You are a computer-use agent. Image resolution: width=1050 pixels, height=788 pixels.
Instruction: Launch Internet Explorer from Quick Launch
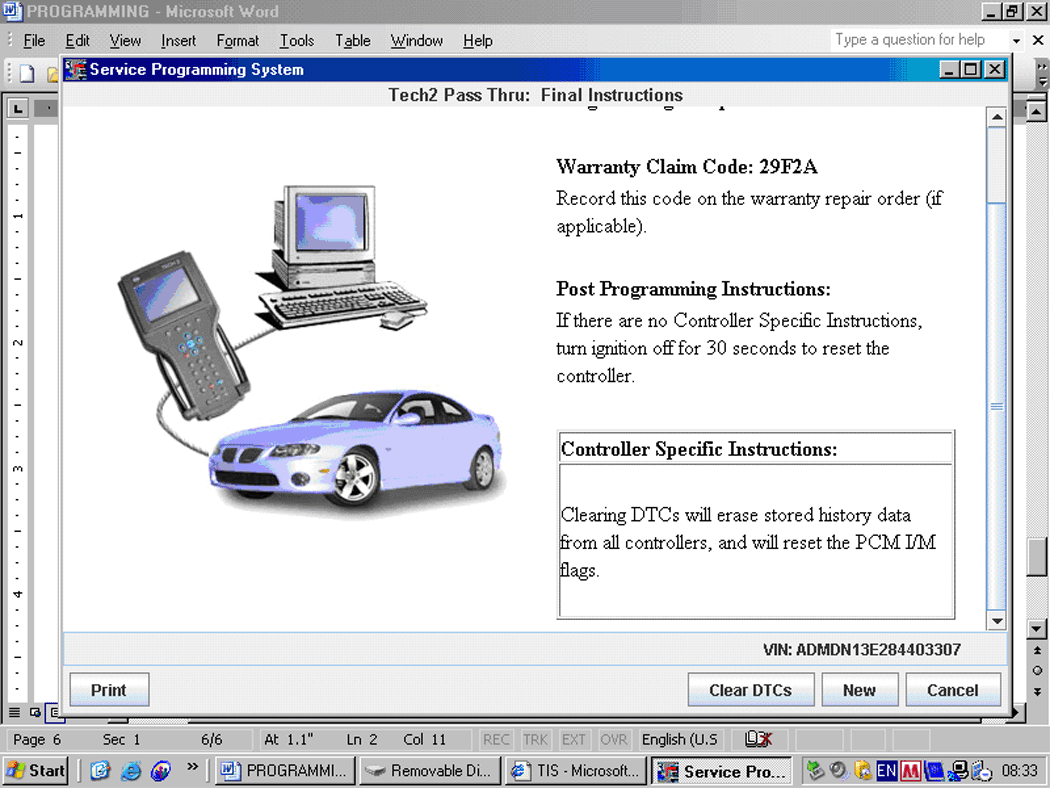130,771
